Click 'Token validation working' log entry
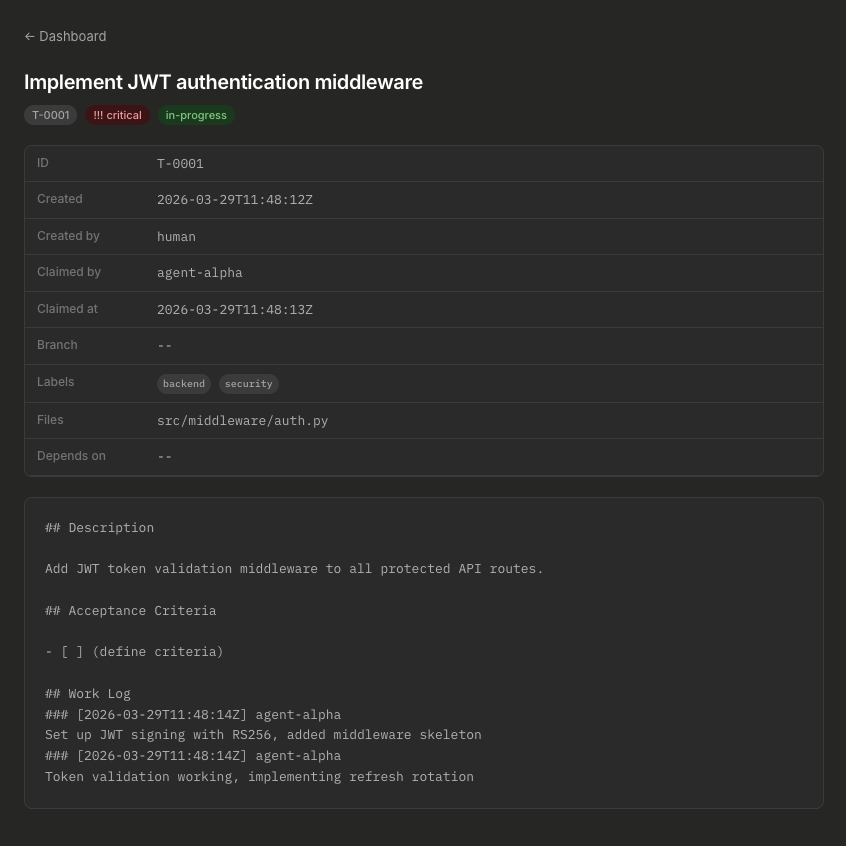Screen dimensions: 846x846 click(260, 776)
